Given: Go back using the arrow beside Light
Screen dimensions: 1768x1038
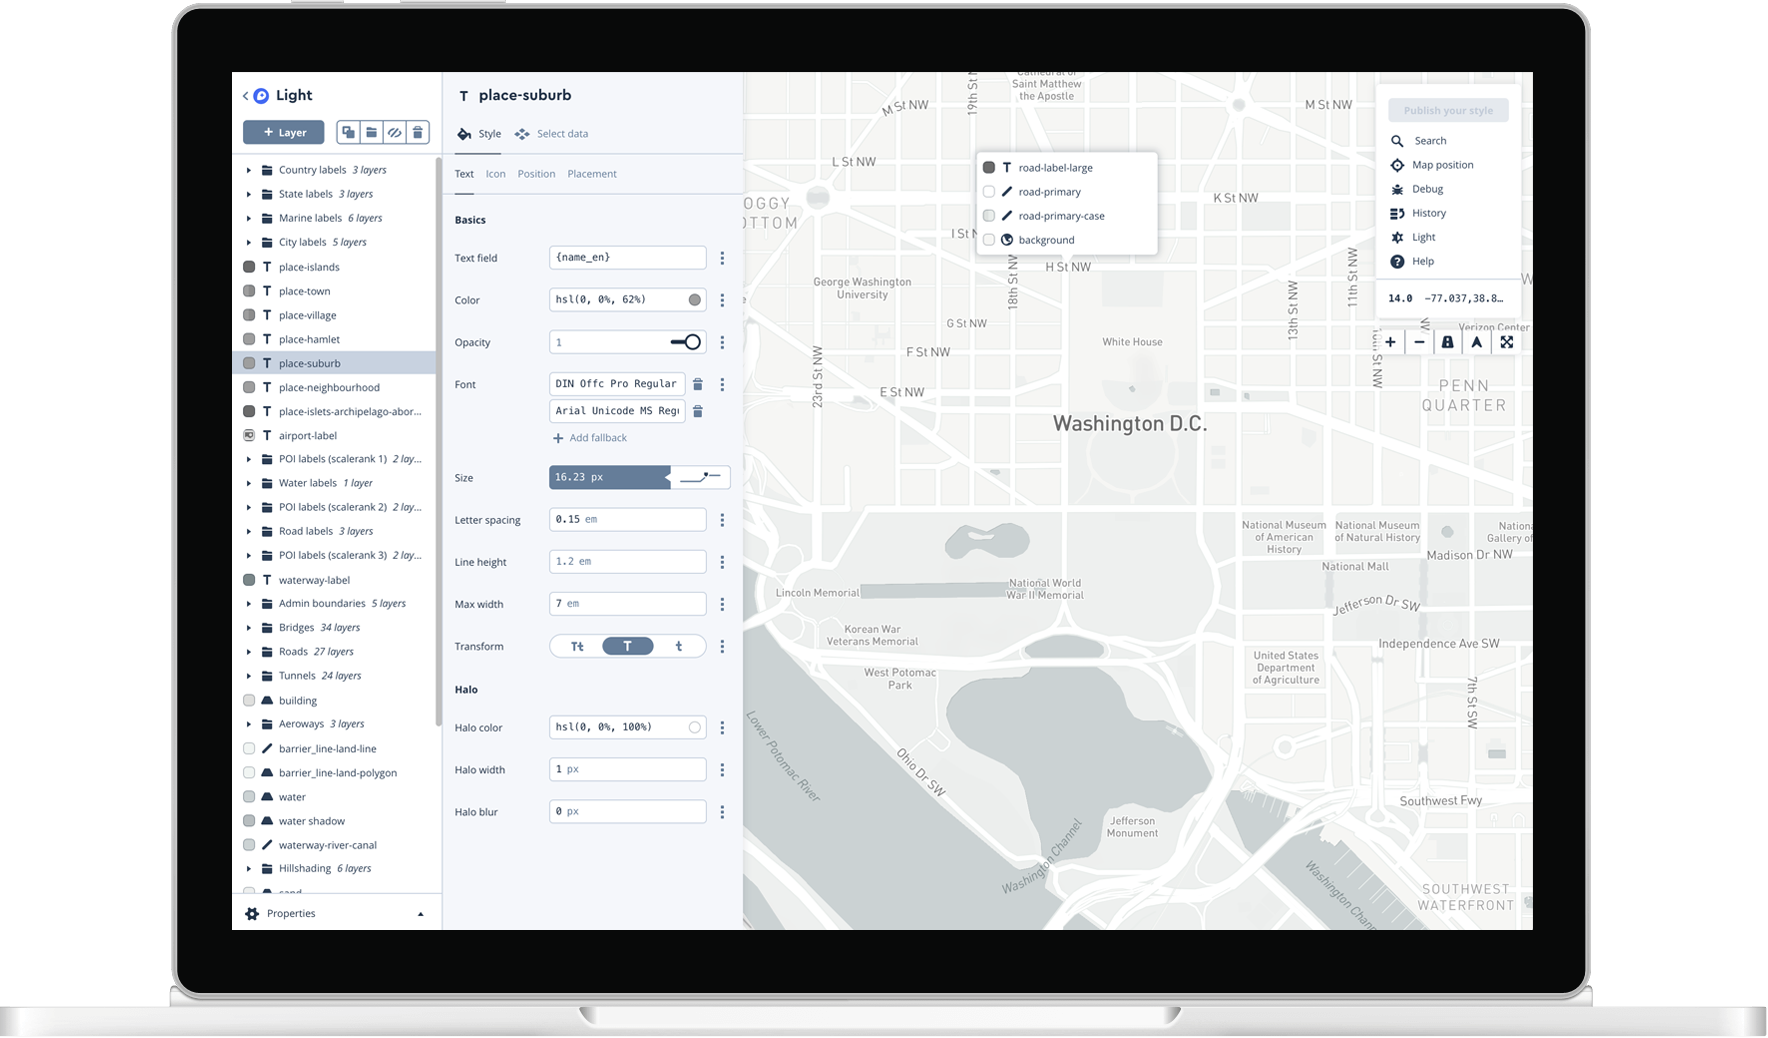Looking at the screenshot, I should click(245, 96).
